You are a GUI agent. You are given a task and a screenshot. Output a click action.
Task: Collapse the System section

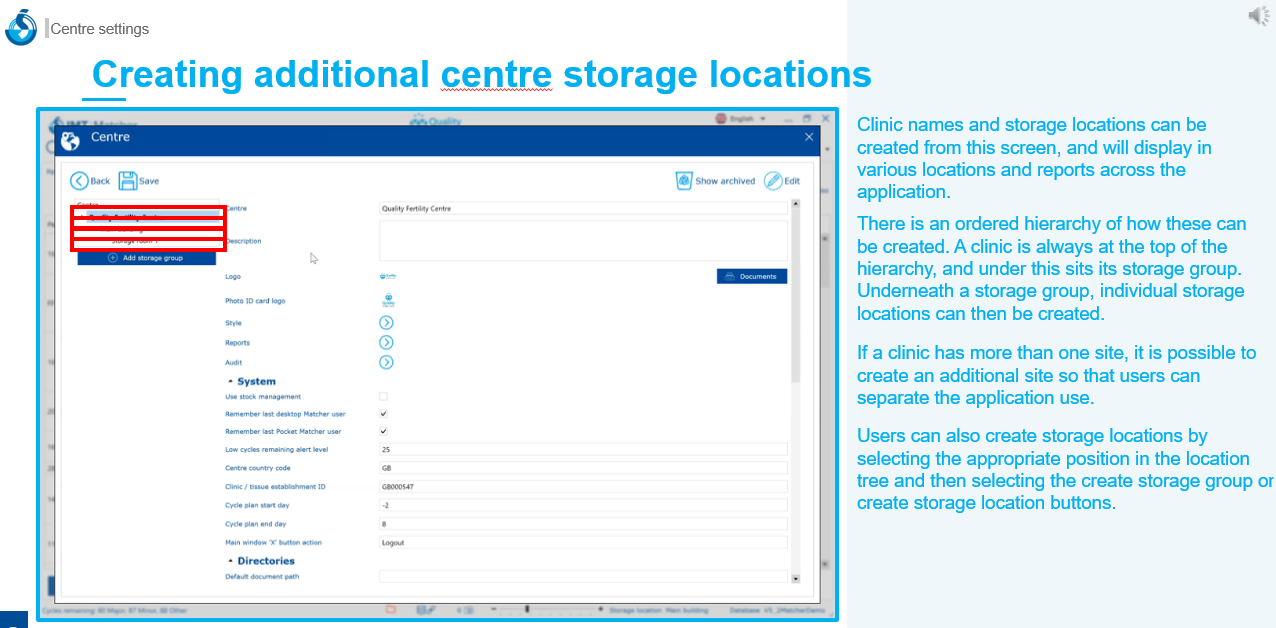click(231, 382)
